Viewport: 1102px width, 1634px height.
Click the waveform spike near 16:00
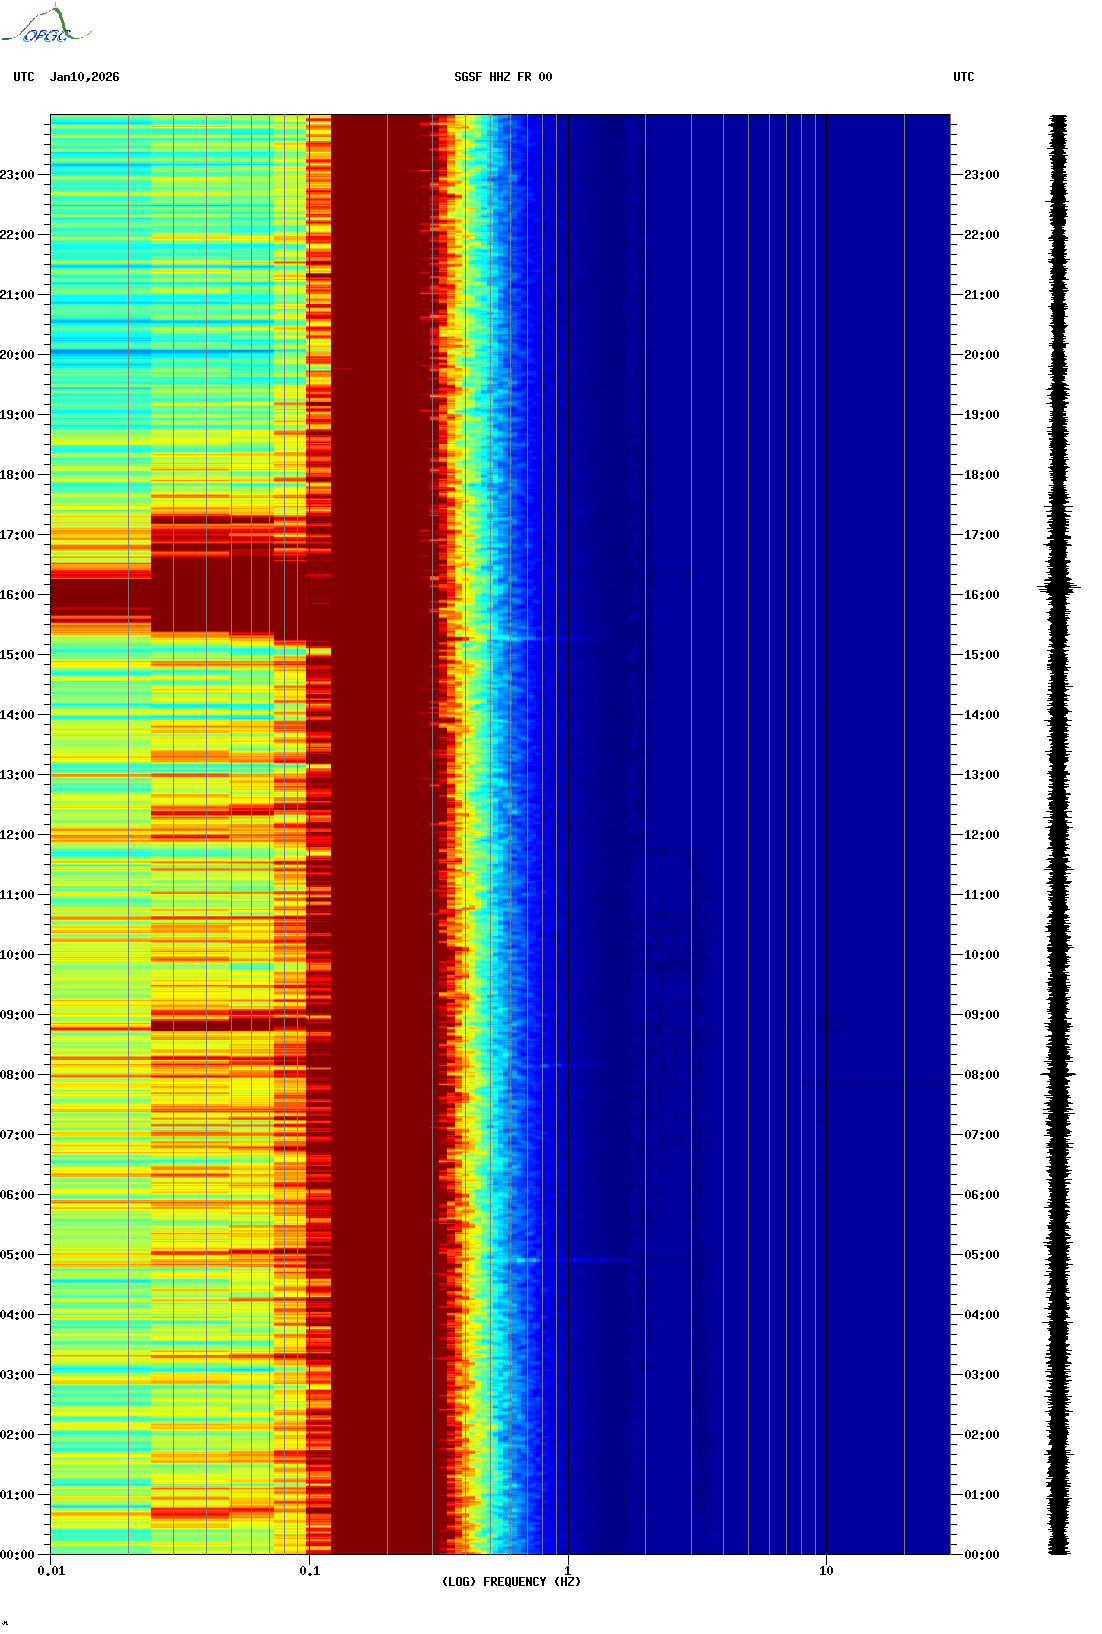(1059, 588)
